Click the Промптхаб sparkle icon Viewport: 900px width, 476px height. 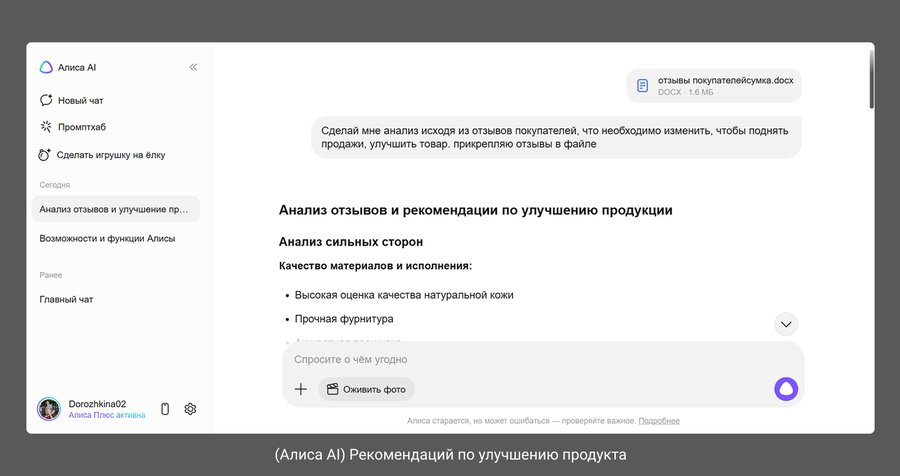(x=46, y=127)
